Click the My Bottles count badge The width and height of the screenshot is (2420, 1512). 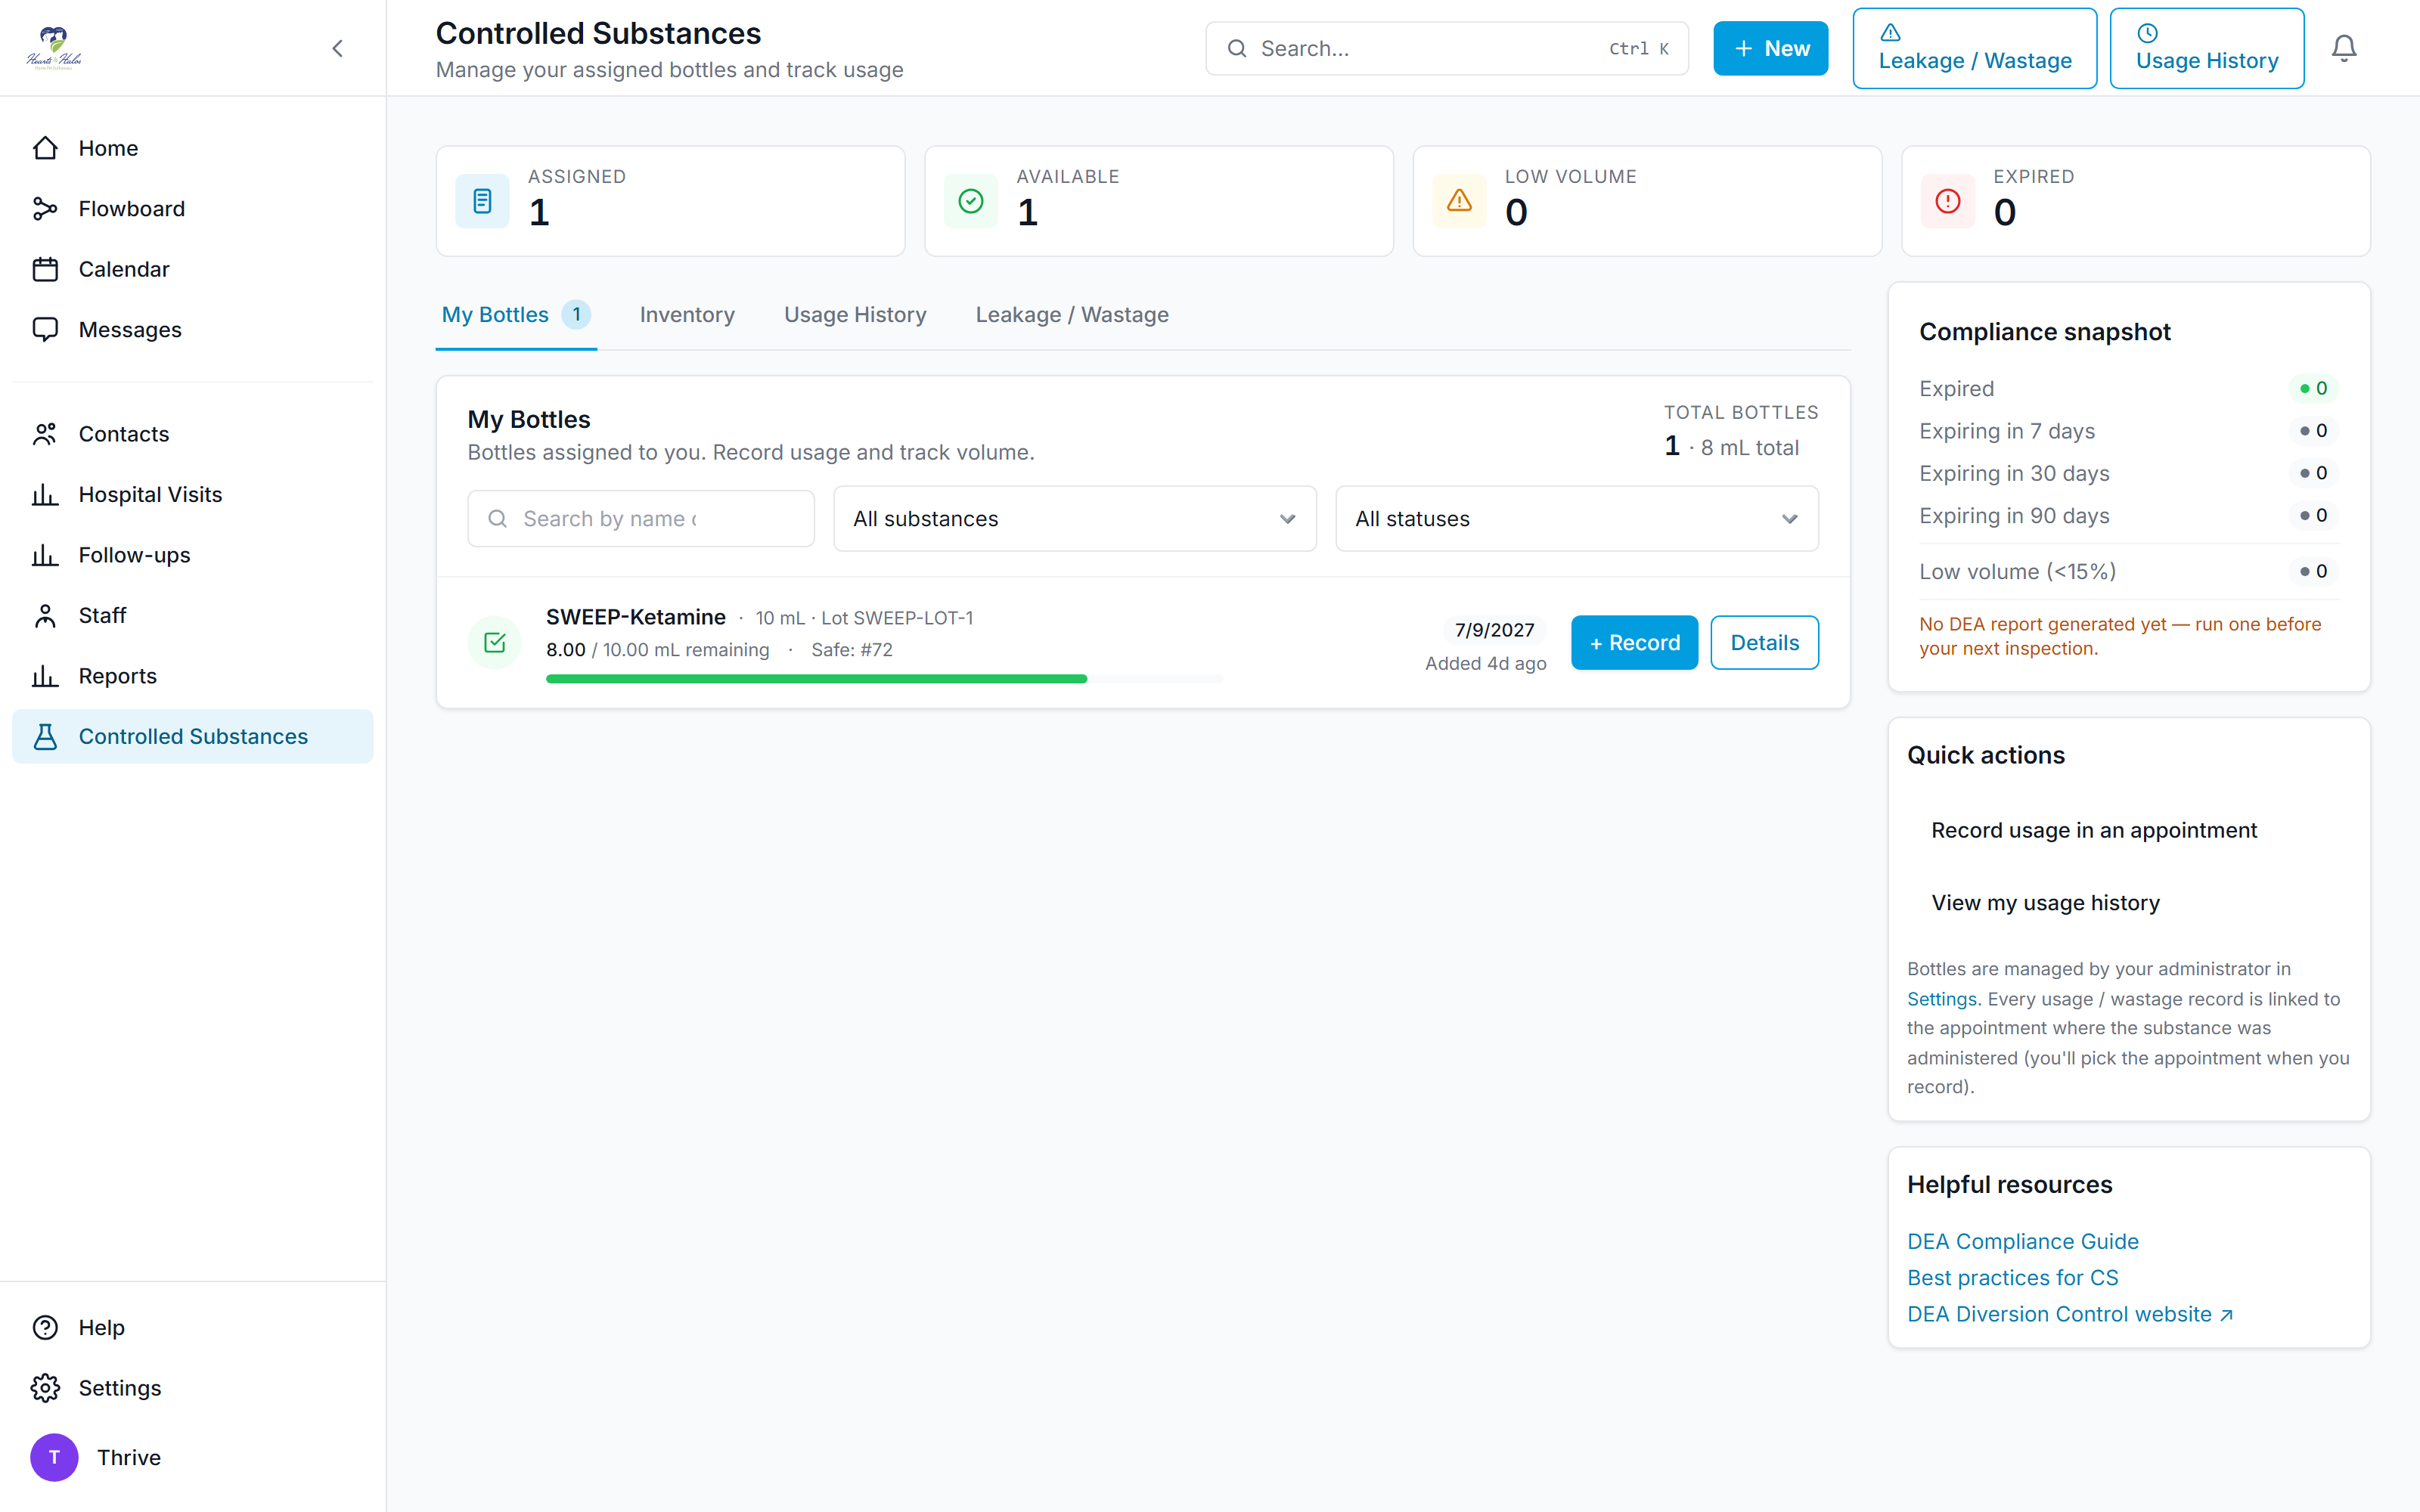click(x=576, y=314)
